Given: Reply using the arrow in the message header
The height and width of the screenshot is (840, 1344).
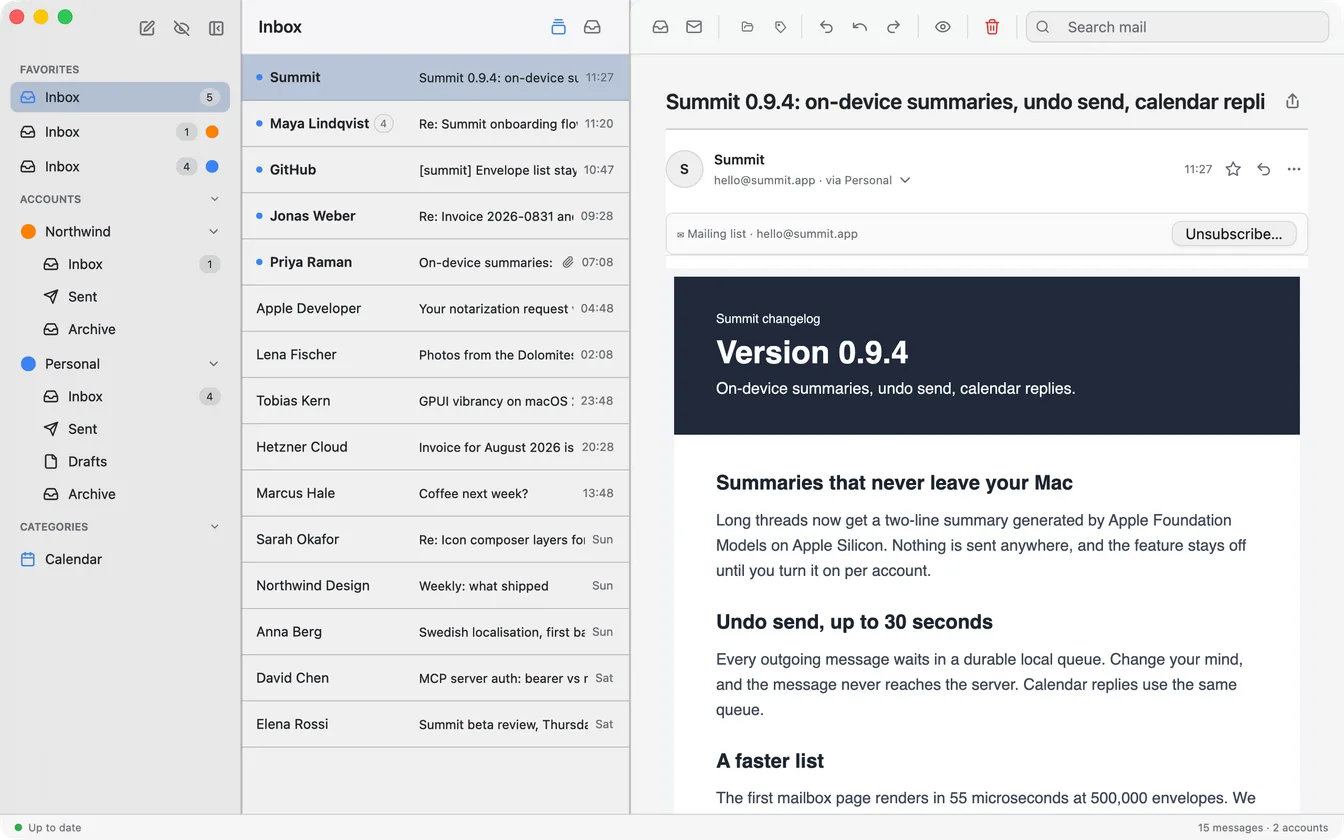Looking at the screenshot, I should coord(1264,169).
